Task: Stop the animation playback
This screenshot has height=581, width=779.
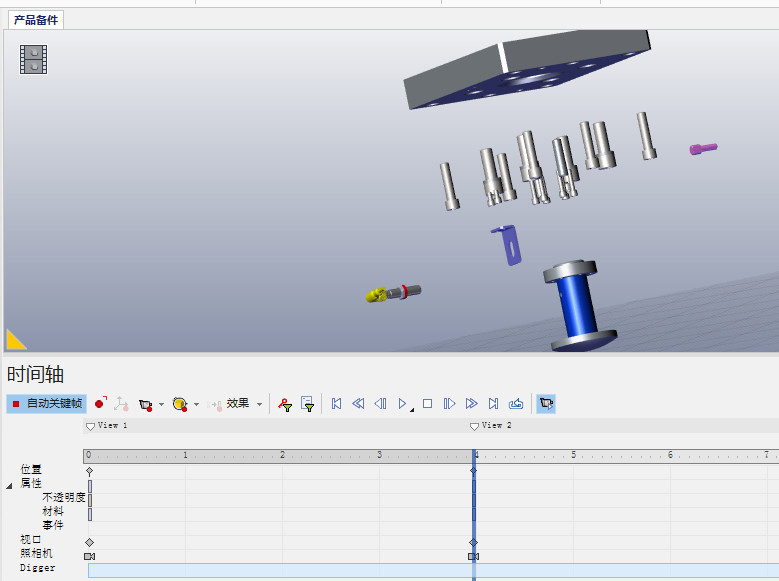Action: 427,404
